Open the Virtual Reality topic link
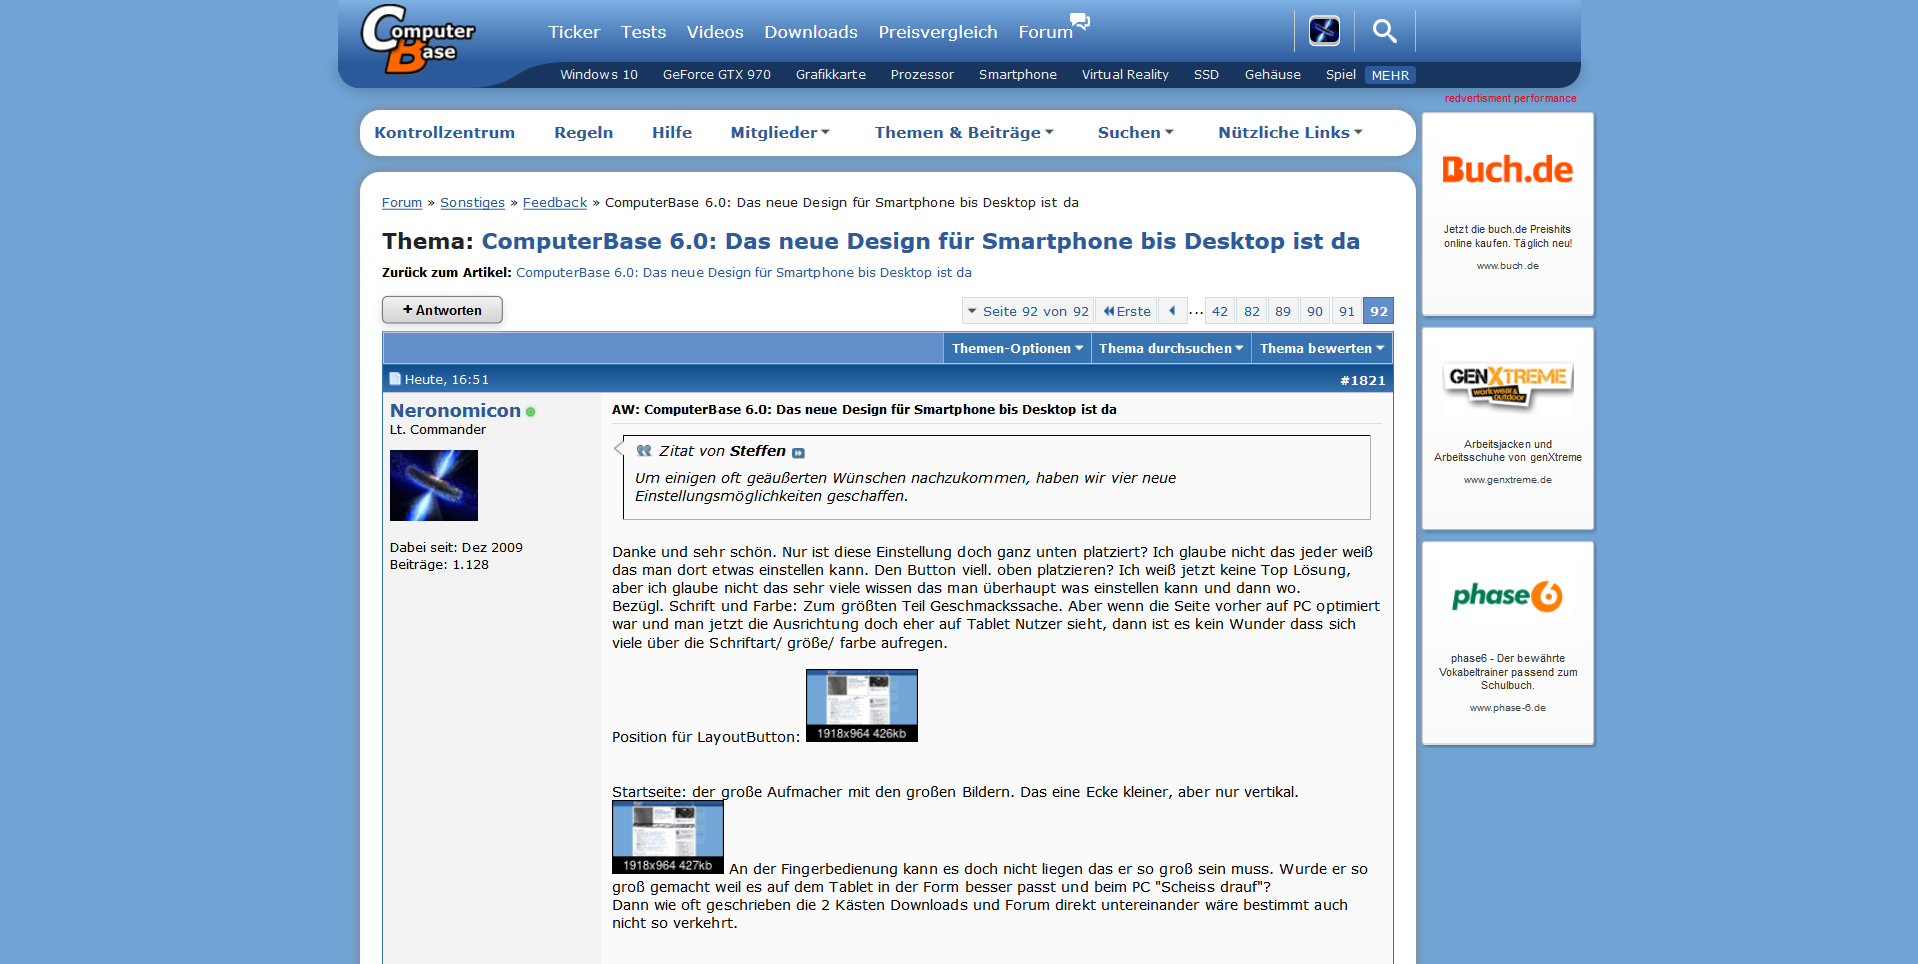The height and width of the screenshot is (964, 1918). pyautogui.click(x=1125, y=75)
